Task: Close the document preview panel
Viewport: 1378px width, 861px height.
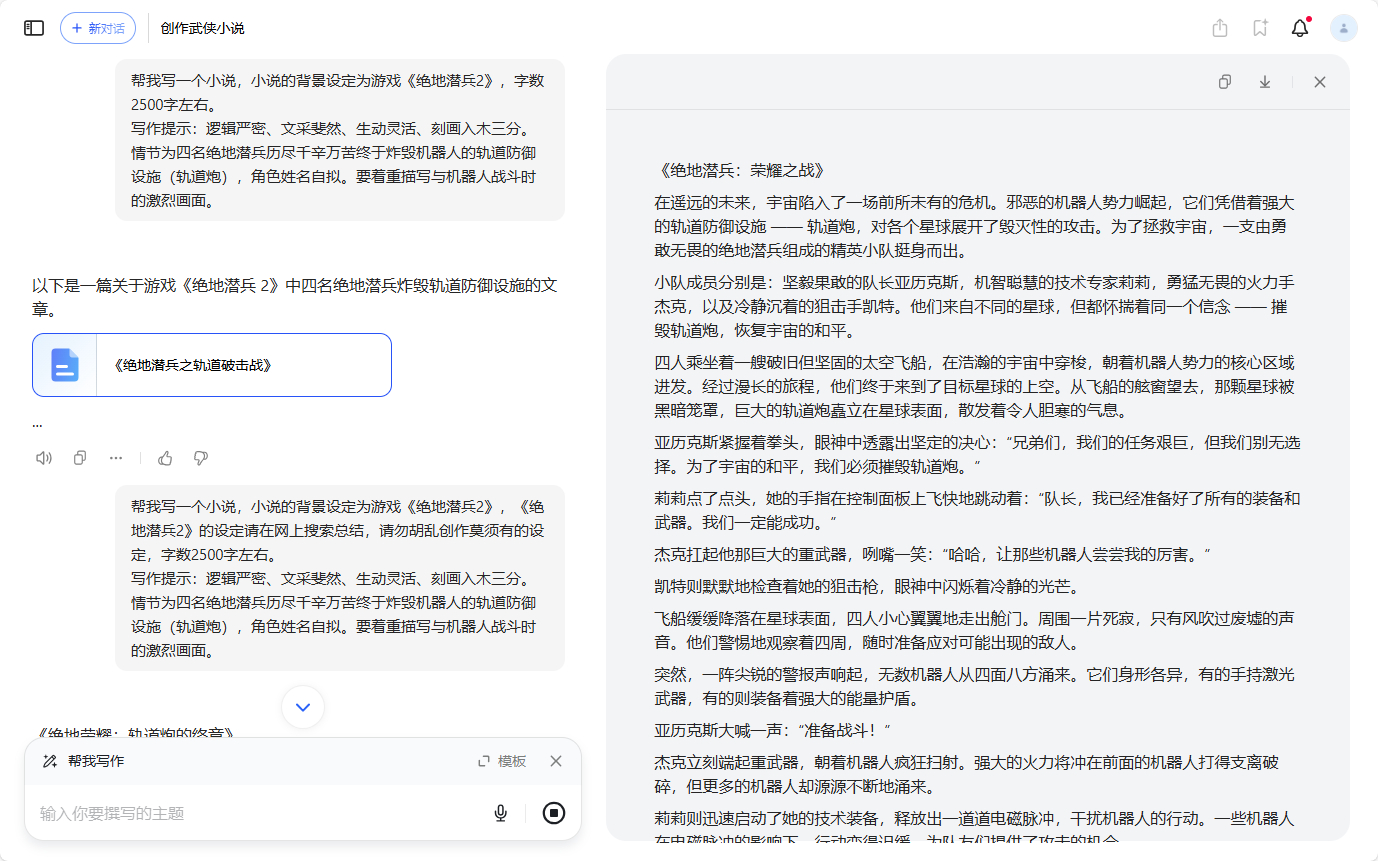Action: 1320,82
